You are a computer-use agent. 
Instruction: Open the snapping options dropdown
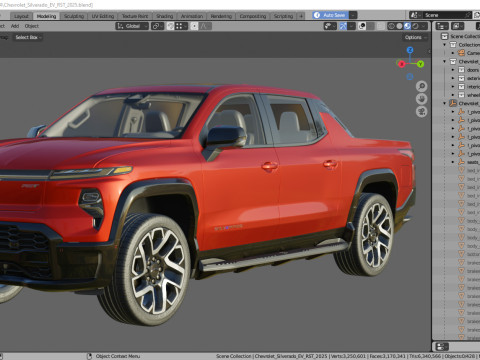tap(181, 26)
